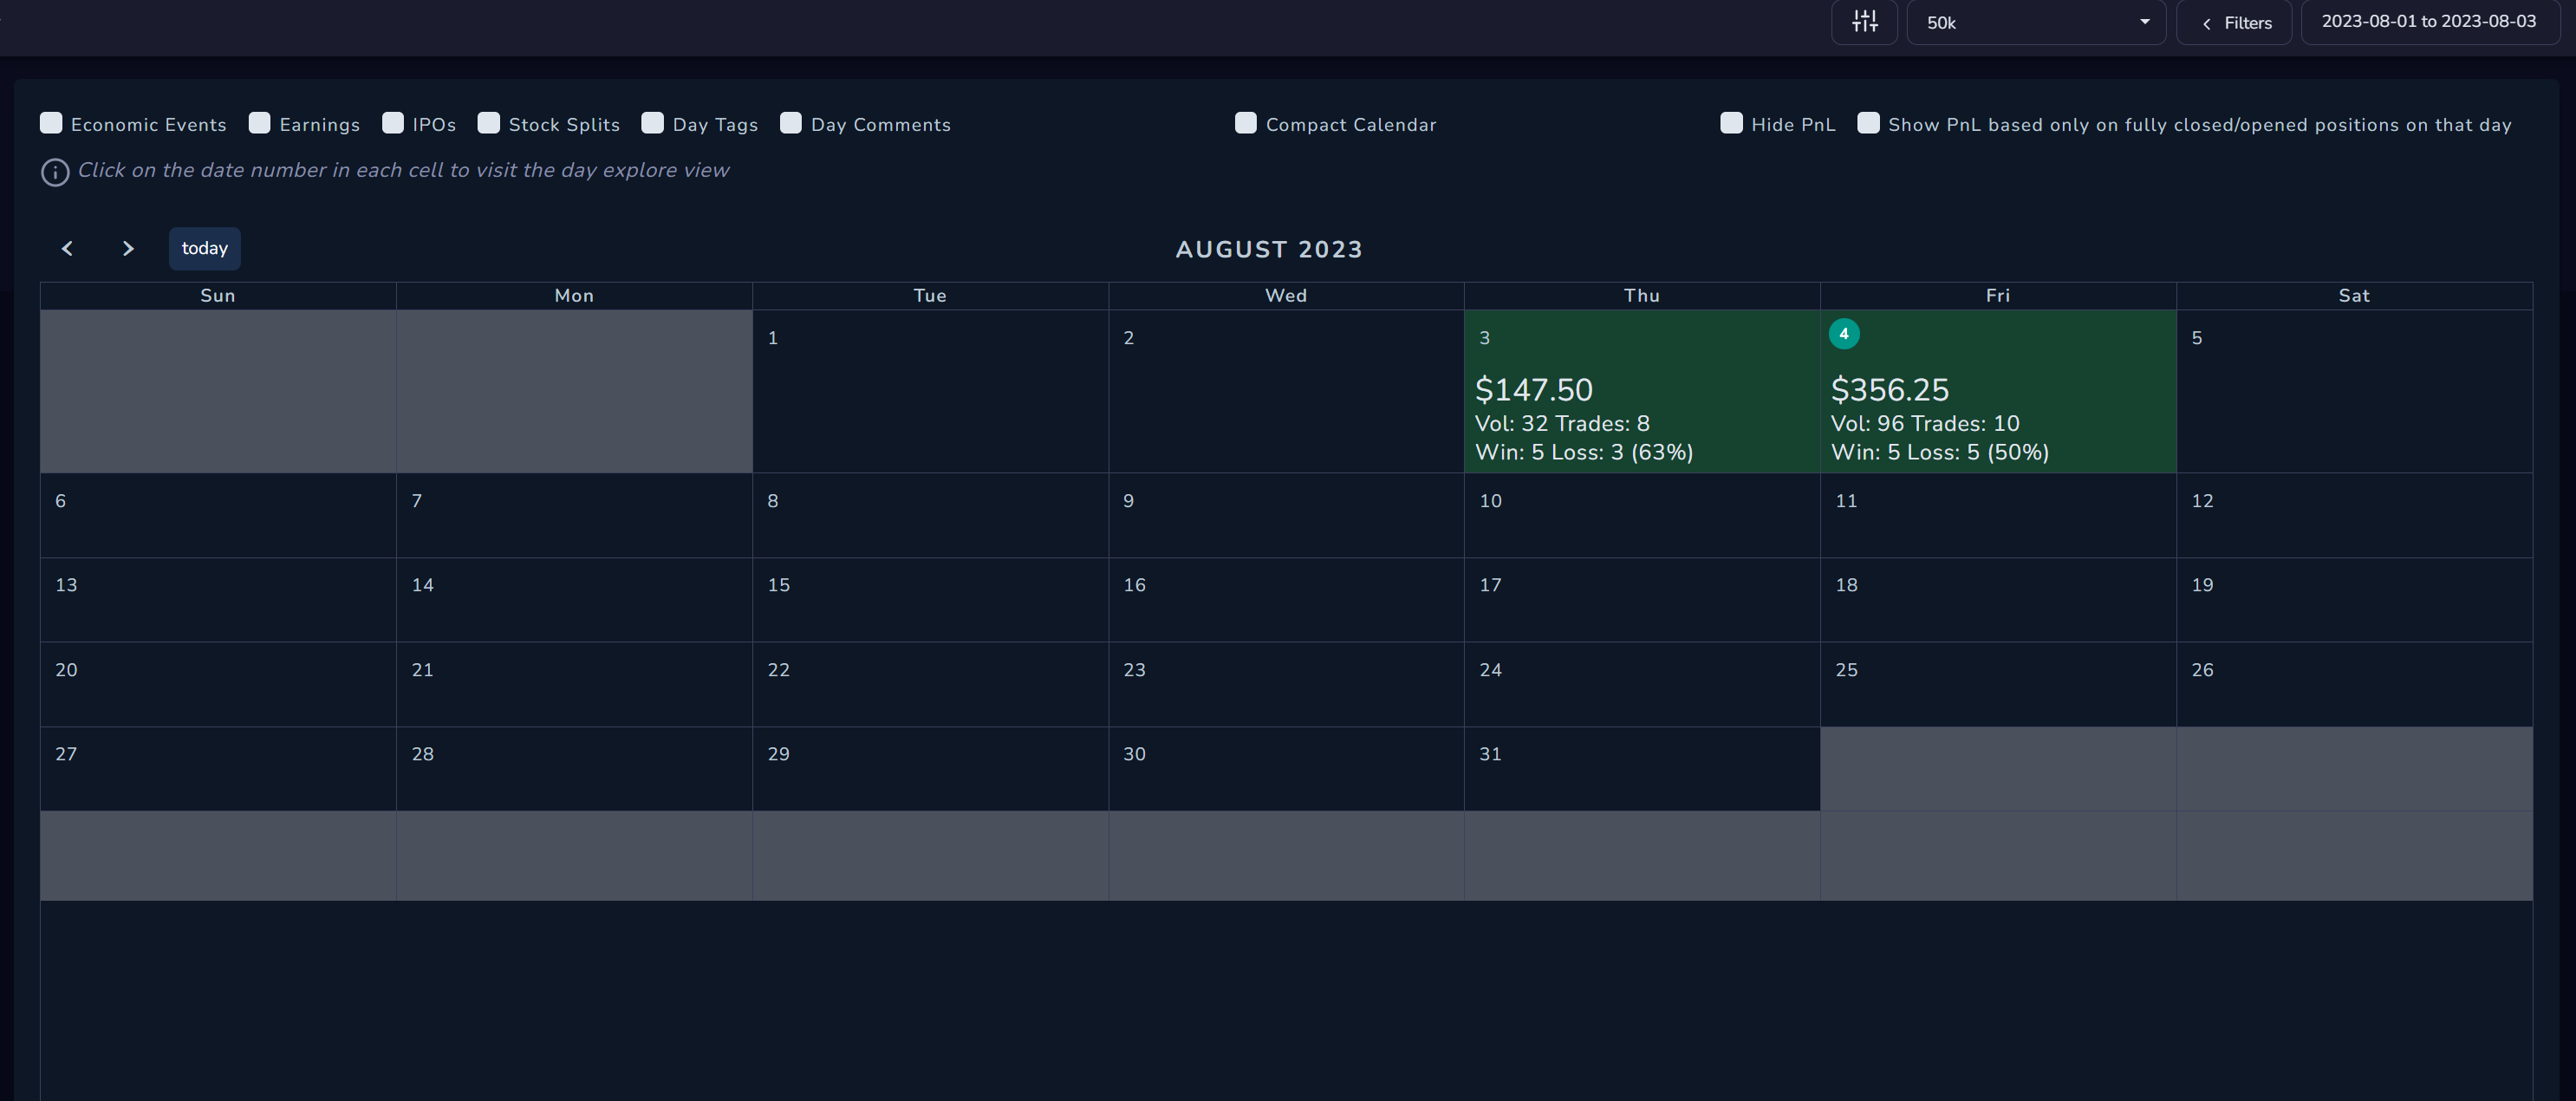Screen dimensions: 2576x1101
Task: Open day 3 by its date number
Action: coord(1484,338)
